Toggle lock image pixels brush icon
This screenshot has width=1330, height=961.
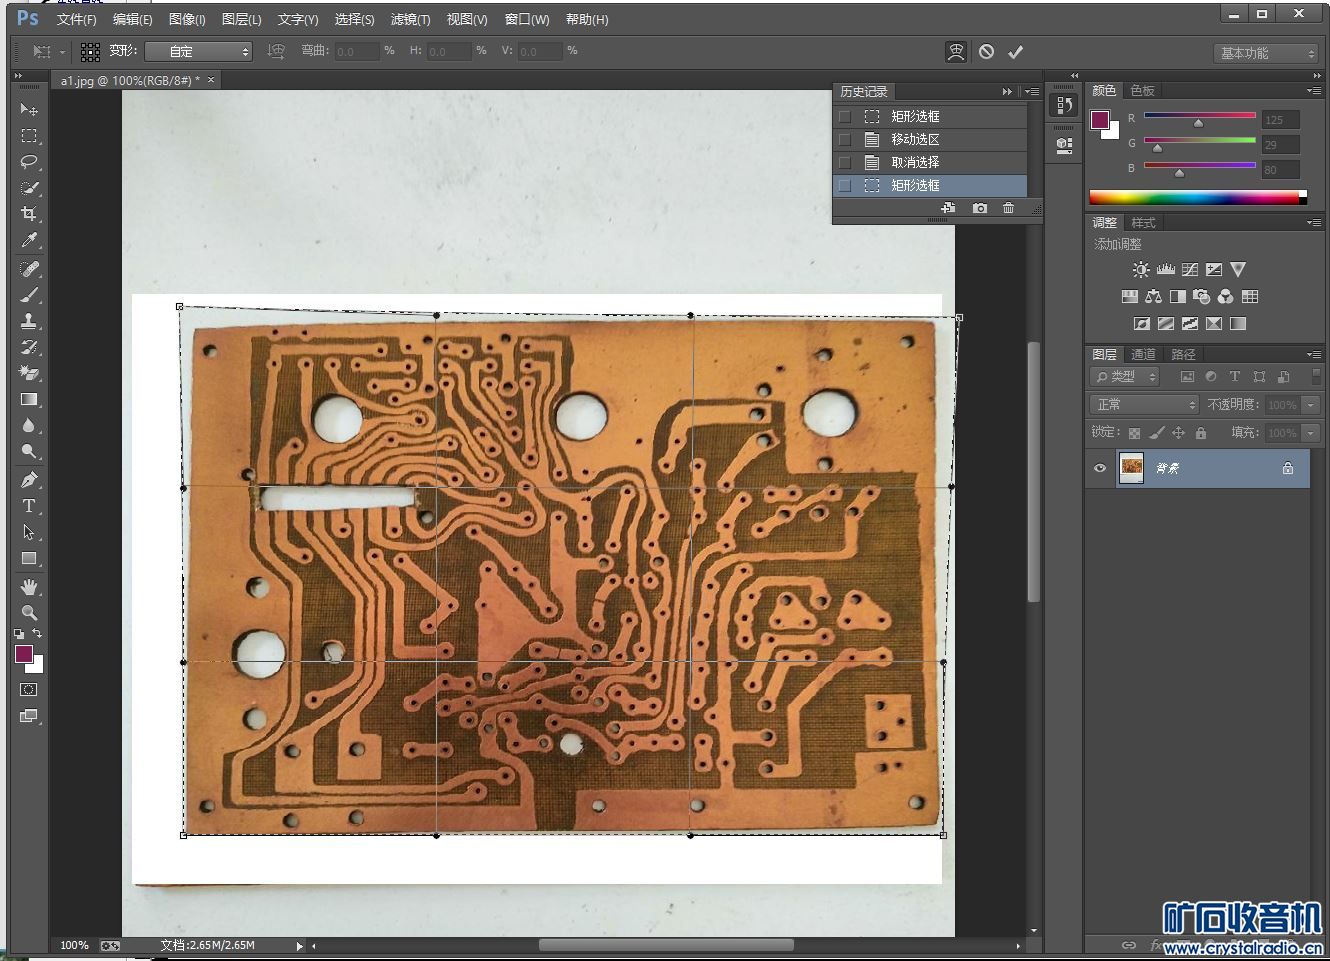point(1156,433)
